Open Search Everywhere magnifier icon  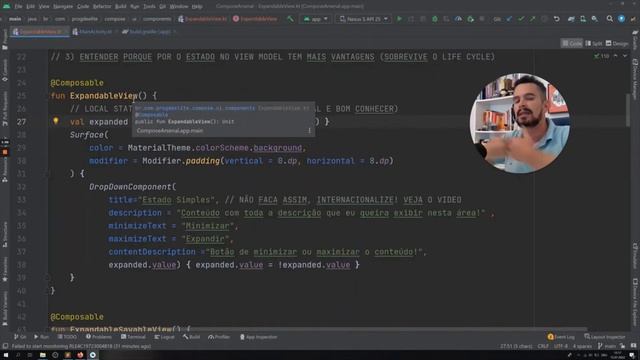pyautogui.click(x=609, y=19)
